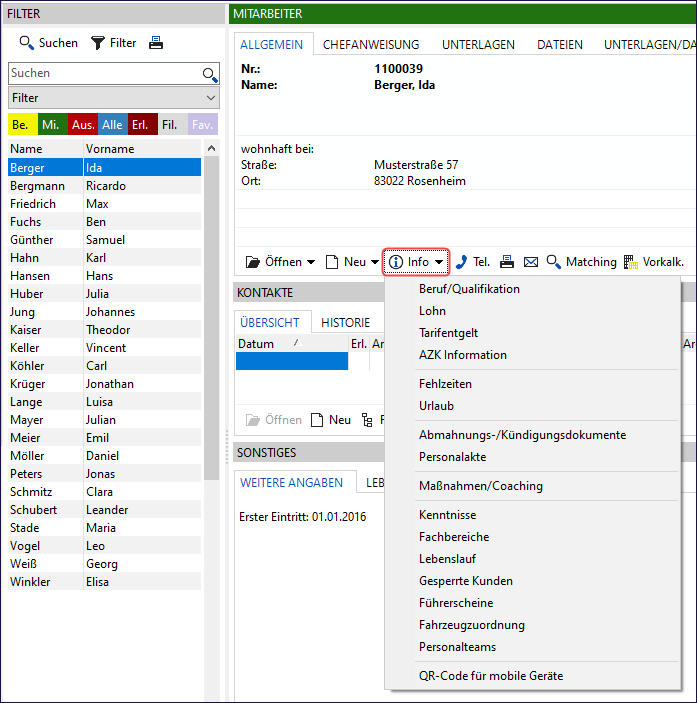Click the email envelope icon
Viewport: 697px width, 703px height.
click(x=531, y=262)
